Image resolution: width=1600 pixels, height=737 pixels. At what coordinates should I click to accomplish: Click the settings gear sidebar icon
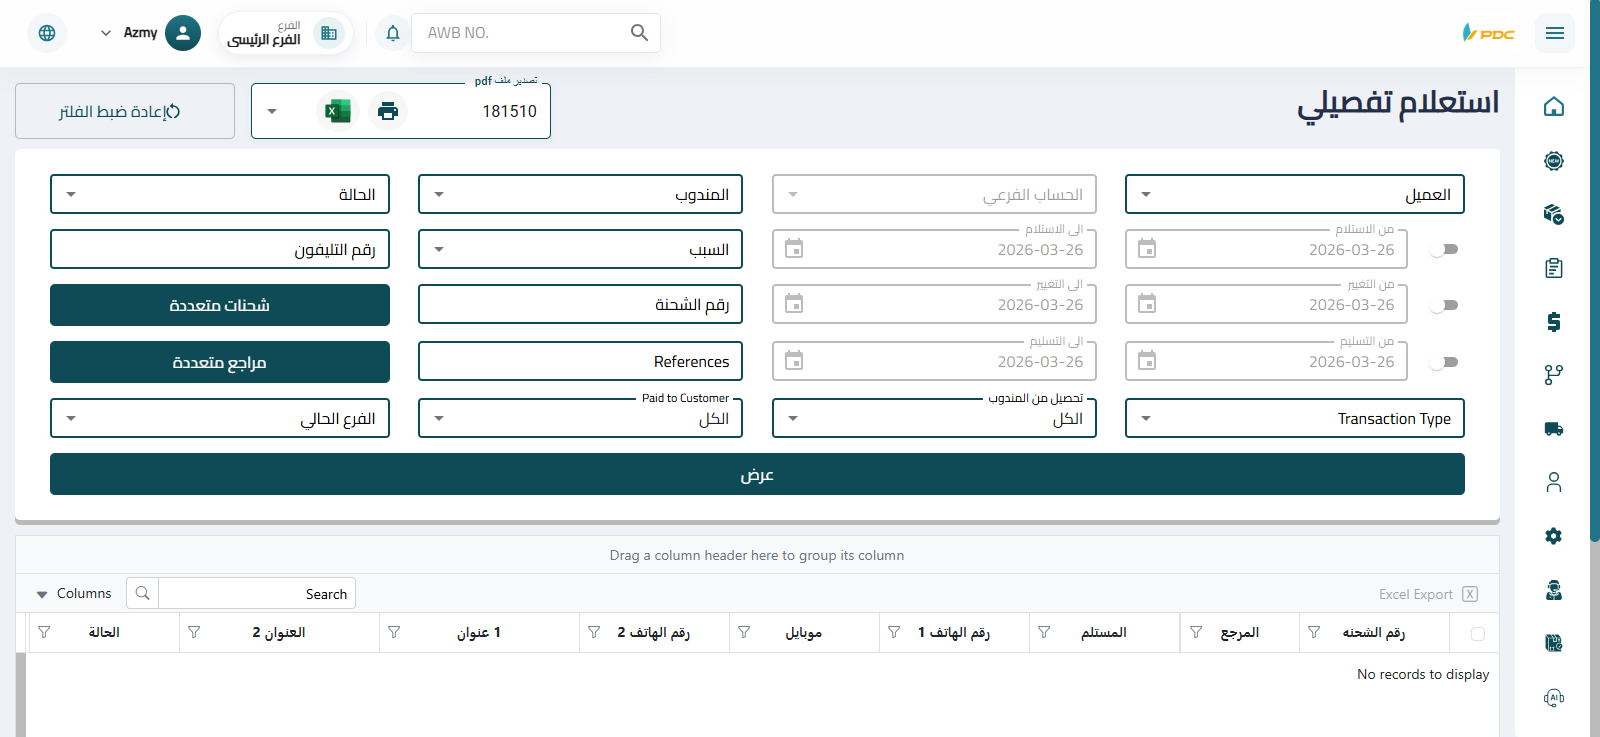click(x=1553, y=536)
